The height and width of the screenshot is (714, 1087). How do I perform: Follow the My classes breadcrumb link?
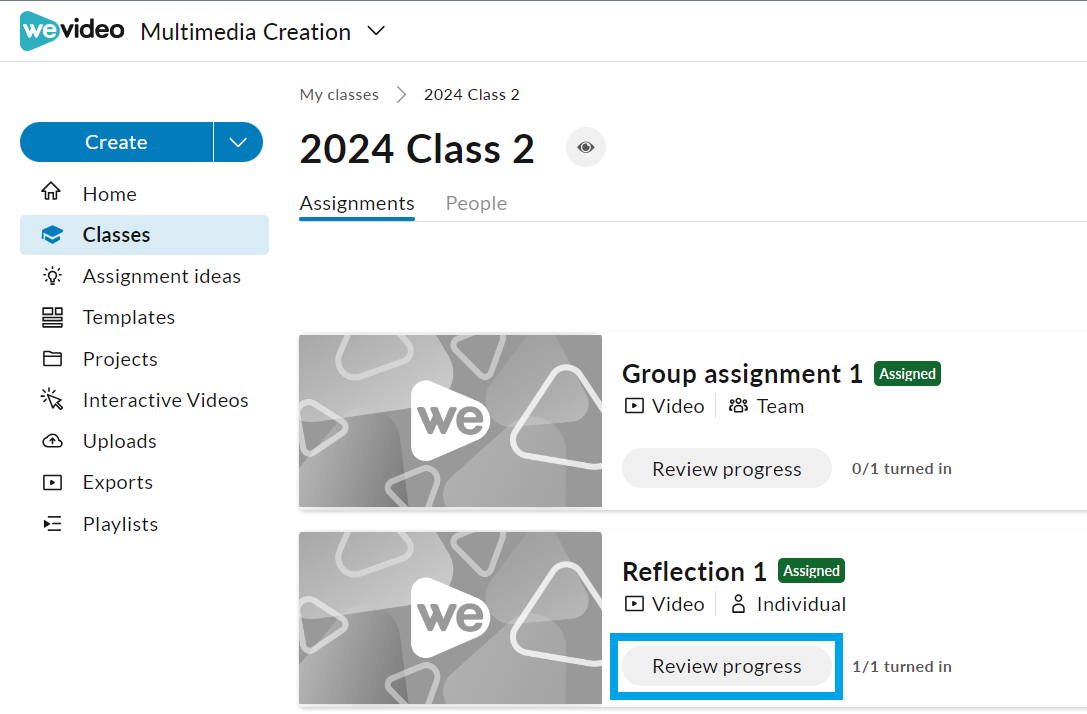[339, 94]
